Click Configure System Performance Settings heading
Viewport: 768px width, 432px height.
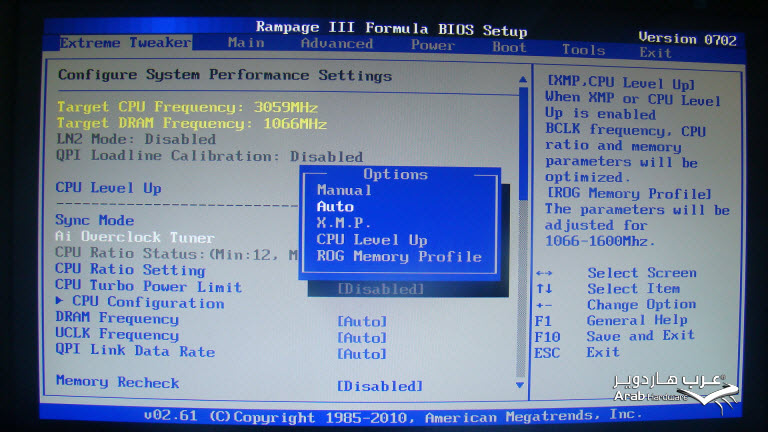225,75
